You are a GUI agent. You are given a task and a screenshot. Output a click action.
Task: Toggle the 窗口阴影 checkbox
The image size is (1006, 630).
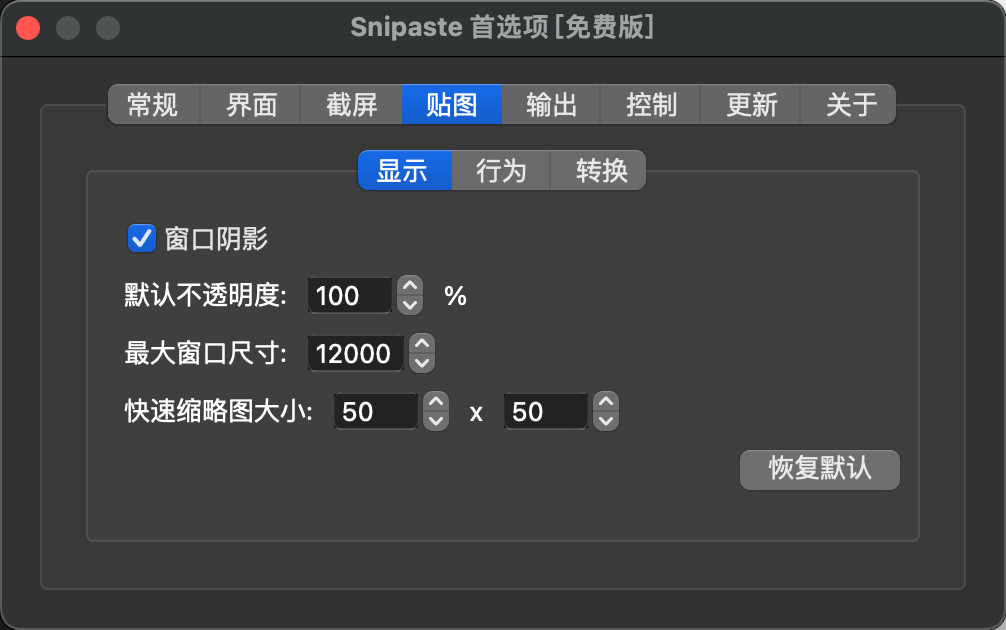(142, 239)
